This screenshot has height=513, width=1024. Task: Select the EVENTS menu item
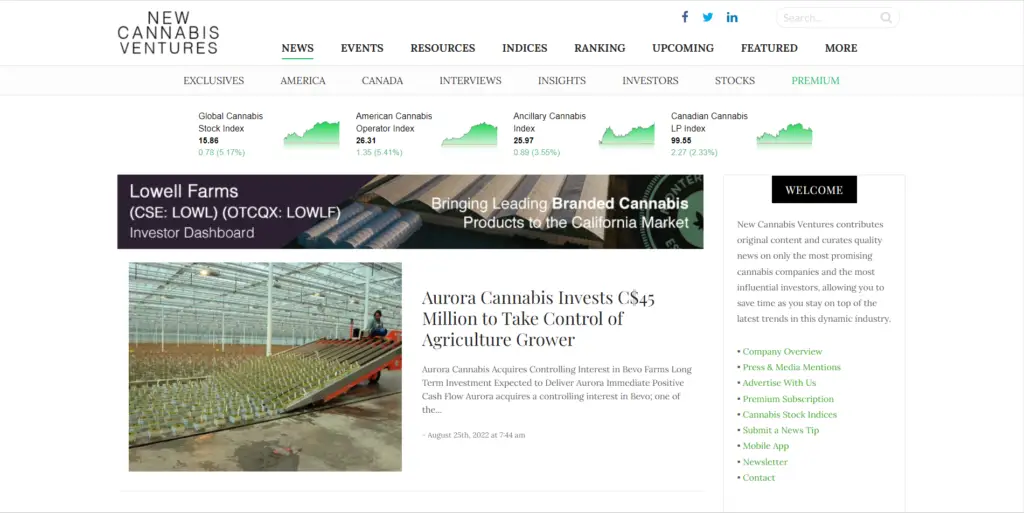362,48
